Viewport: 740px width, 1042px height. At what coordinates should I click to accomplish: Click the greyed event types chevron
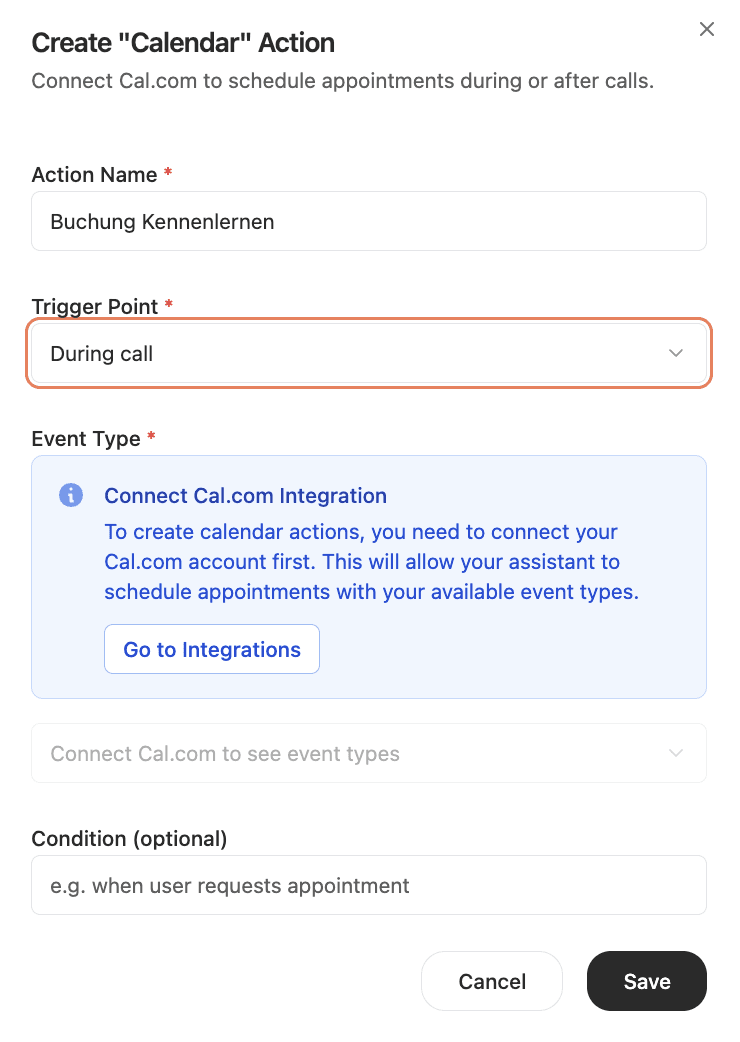click(x=676, y=753)
